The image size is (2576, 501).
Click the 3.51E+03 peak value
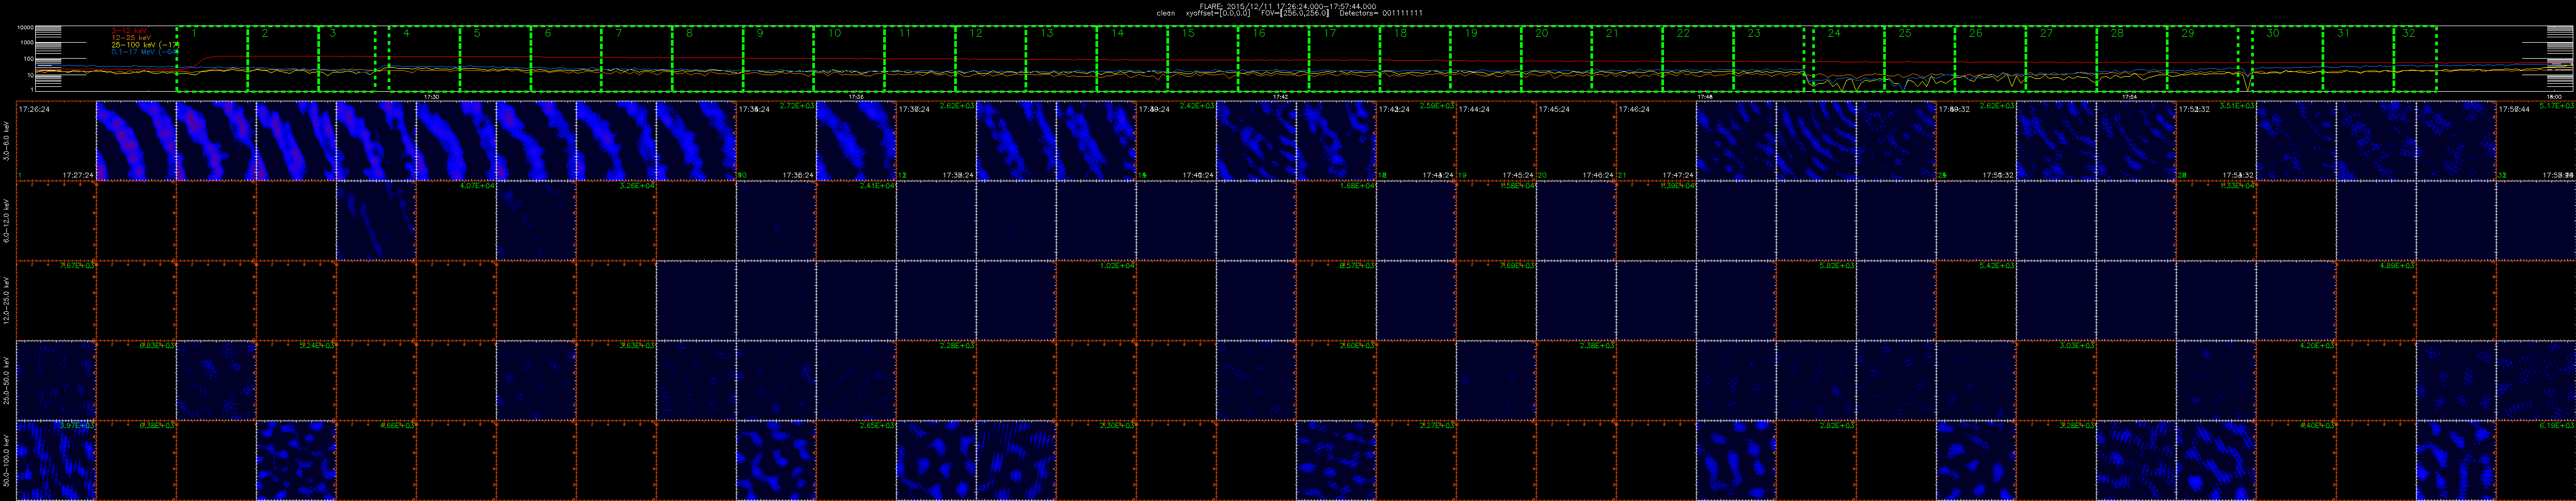[x=2237, y=106]
